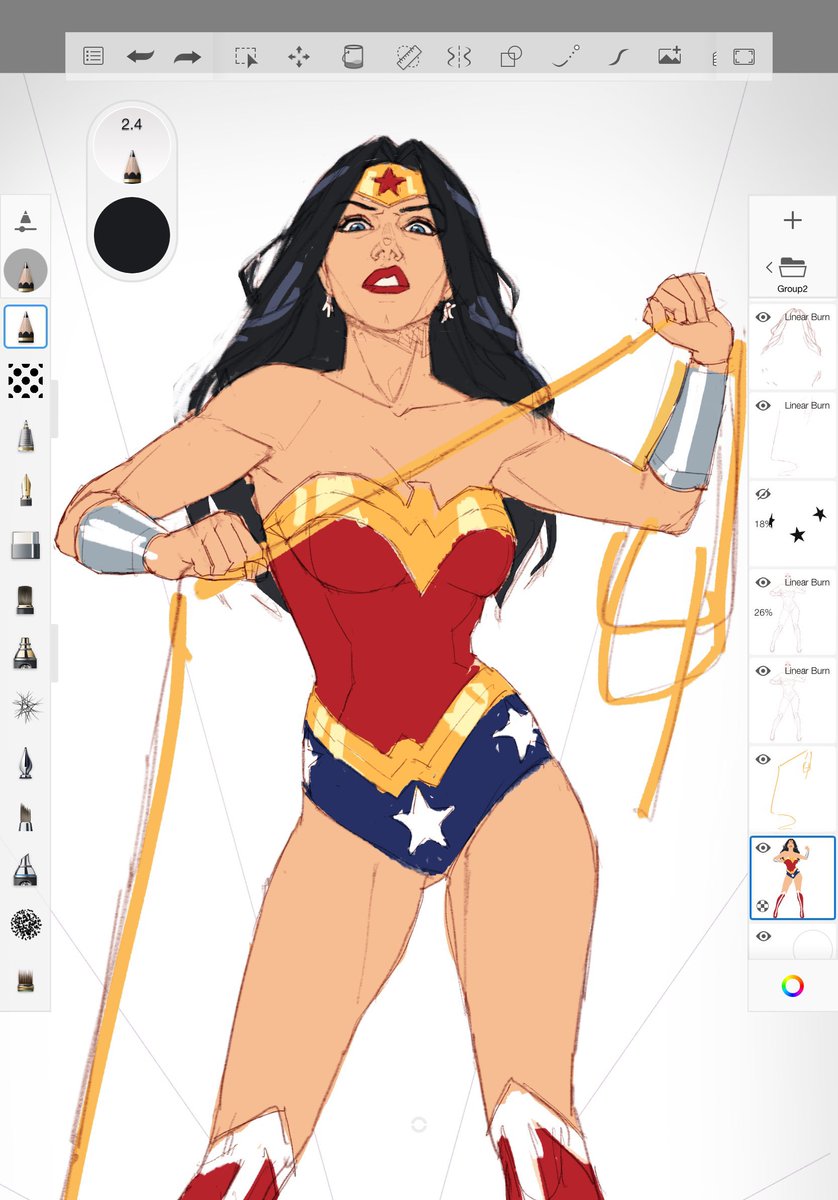Click the 26% opacity label
The width and height of the screenshot is (838, 1200).
(763, 612)
